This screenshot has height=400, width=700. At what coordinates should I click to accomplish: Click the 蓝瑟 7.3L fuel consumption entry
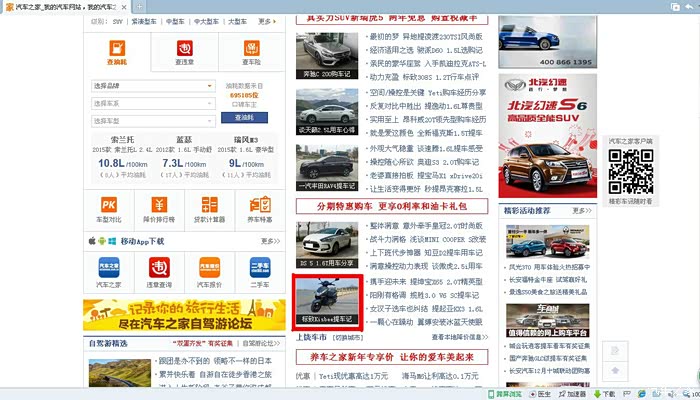point(184,157)
